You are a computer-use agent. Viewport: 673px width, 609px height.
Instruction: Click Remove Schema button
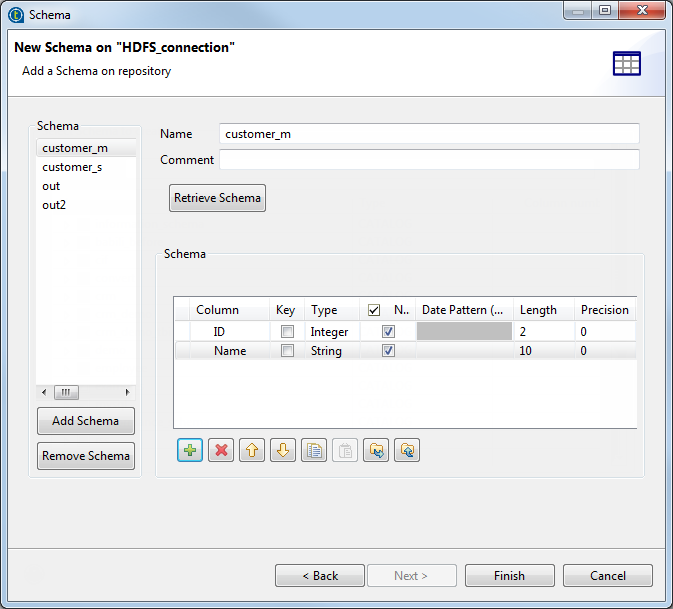click(86, 456)
